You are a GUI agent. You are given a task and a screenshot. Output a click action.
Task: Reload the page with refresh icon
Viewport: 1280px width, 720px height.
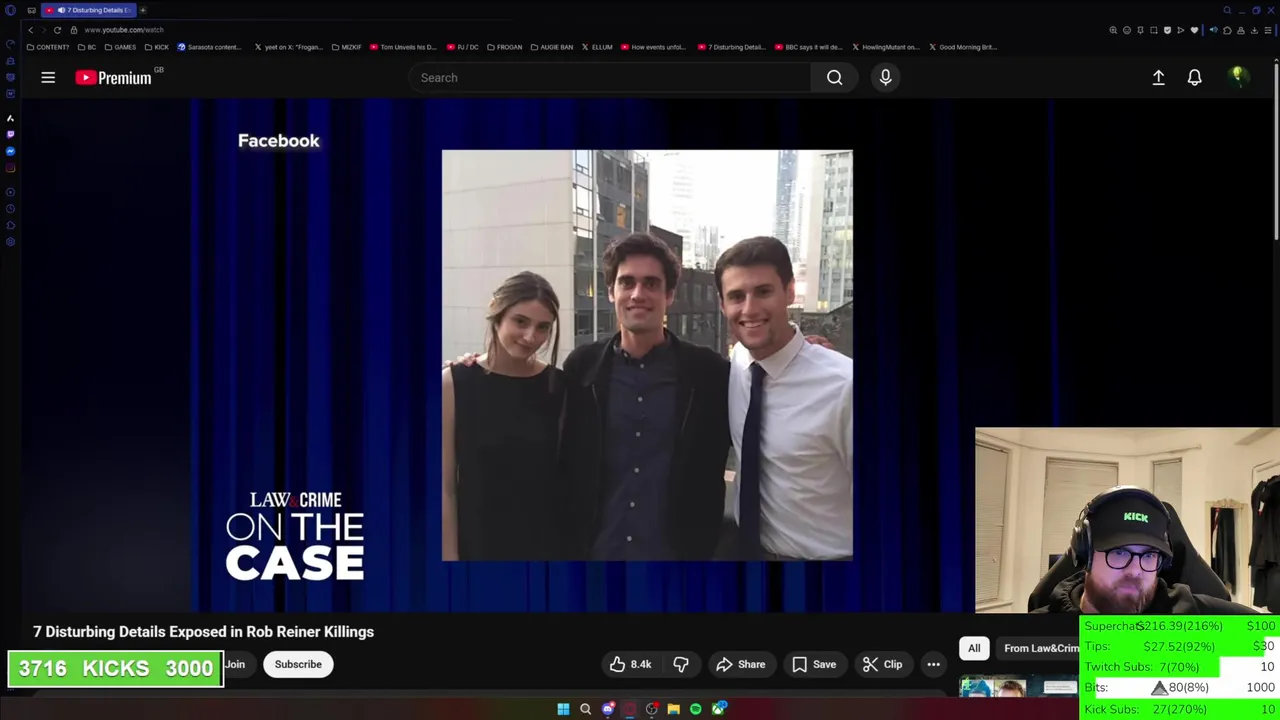[x=57, y=30]
